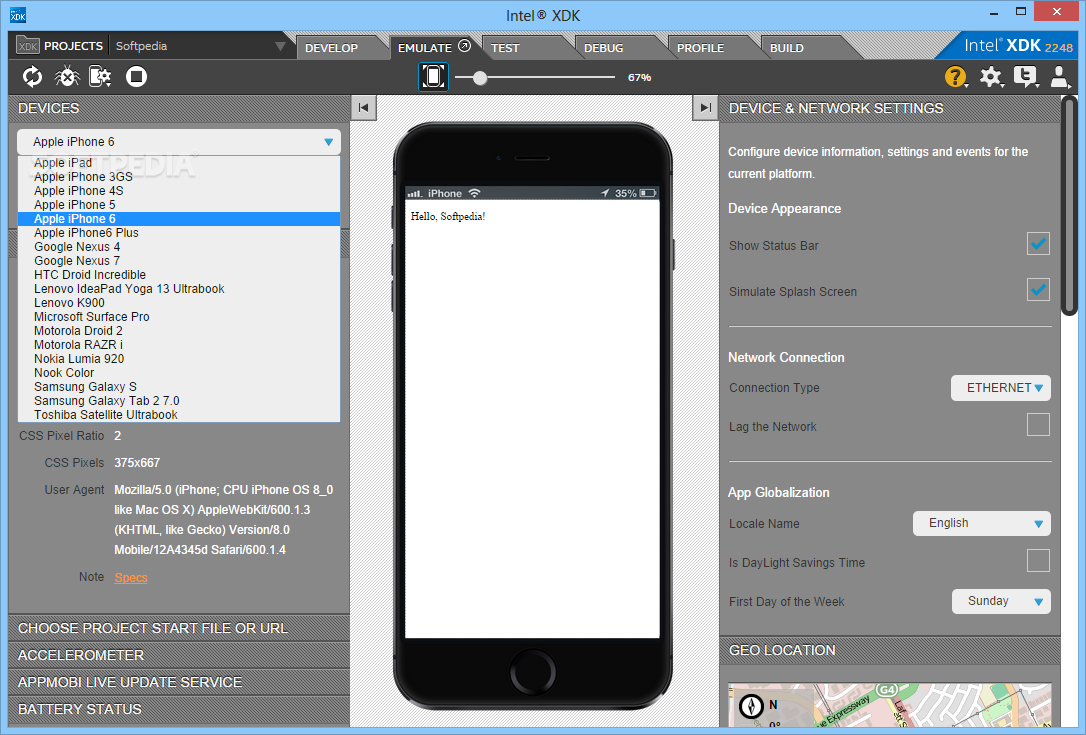
Task: Expand the Accelerometer section
Action: click(x=179, y=655)
